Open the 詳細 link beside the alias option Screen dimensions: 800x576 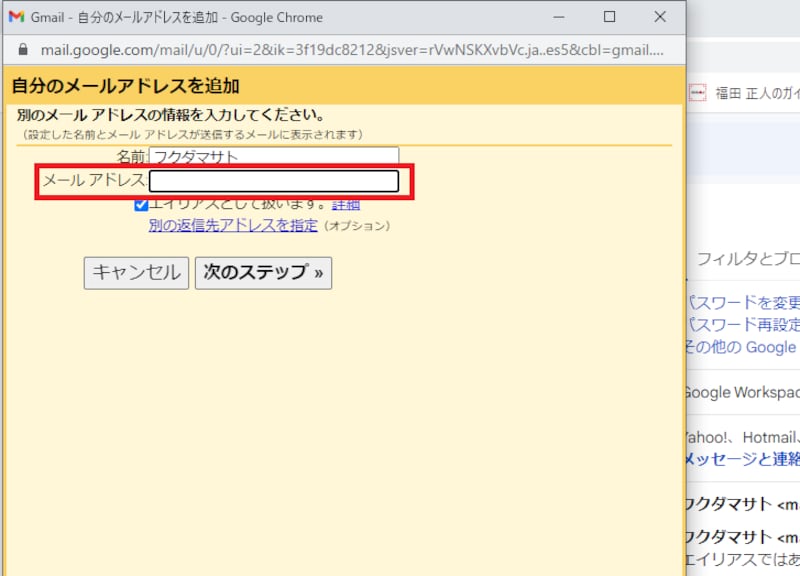pos(346,205)
